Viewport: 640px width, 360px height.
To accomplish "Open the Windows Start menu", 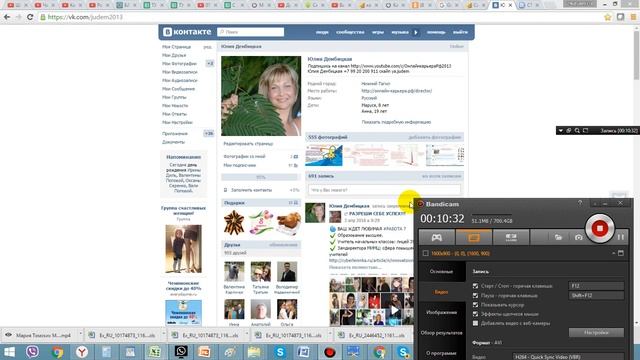I will (x=9, y=352).
